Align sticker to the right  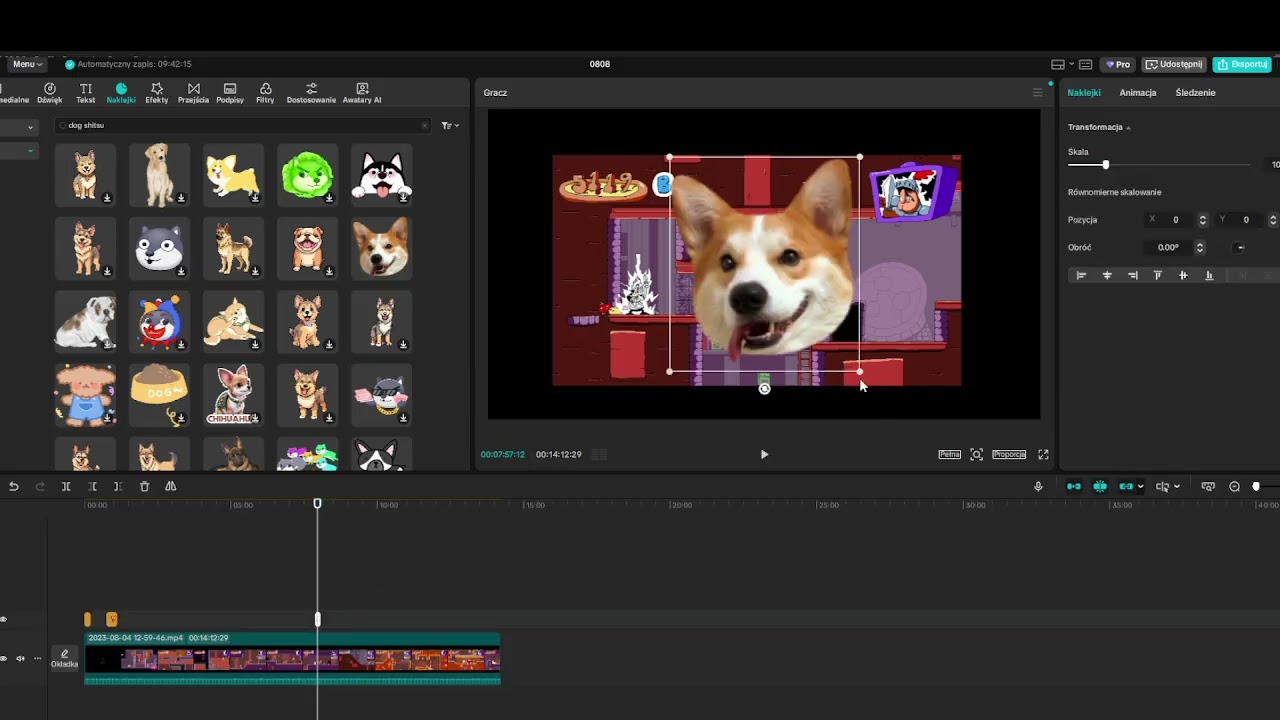point(1133,275)
